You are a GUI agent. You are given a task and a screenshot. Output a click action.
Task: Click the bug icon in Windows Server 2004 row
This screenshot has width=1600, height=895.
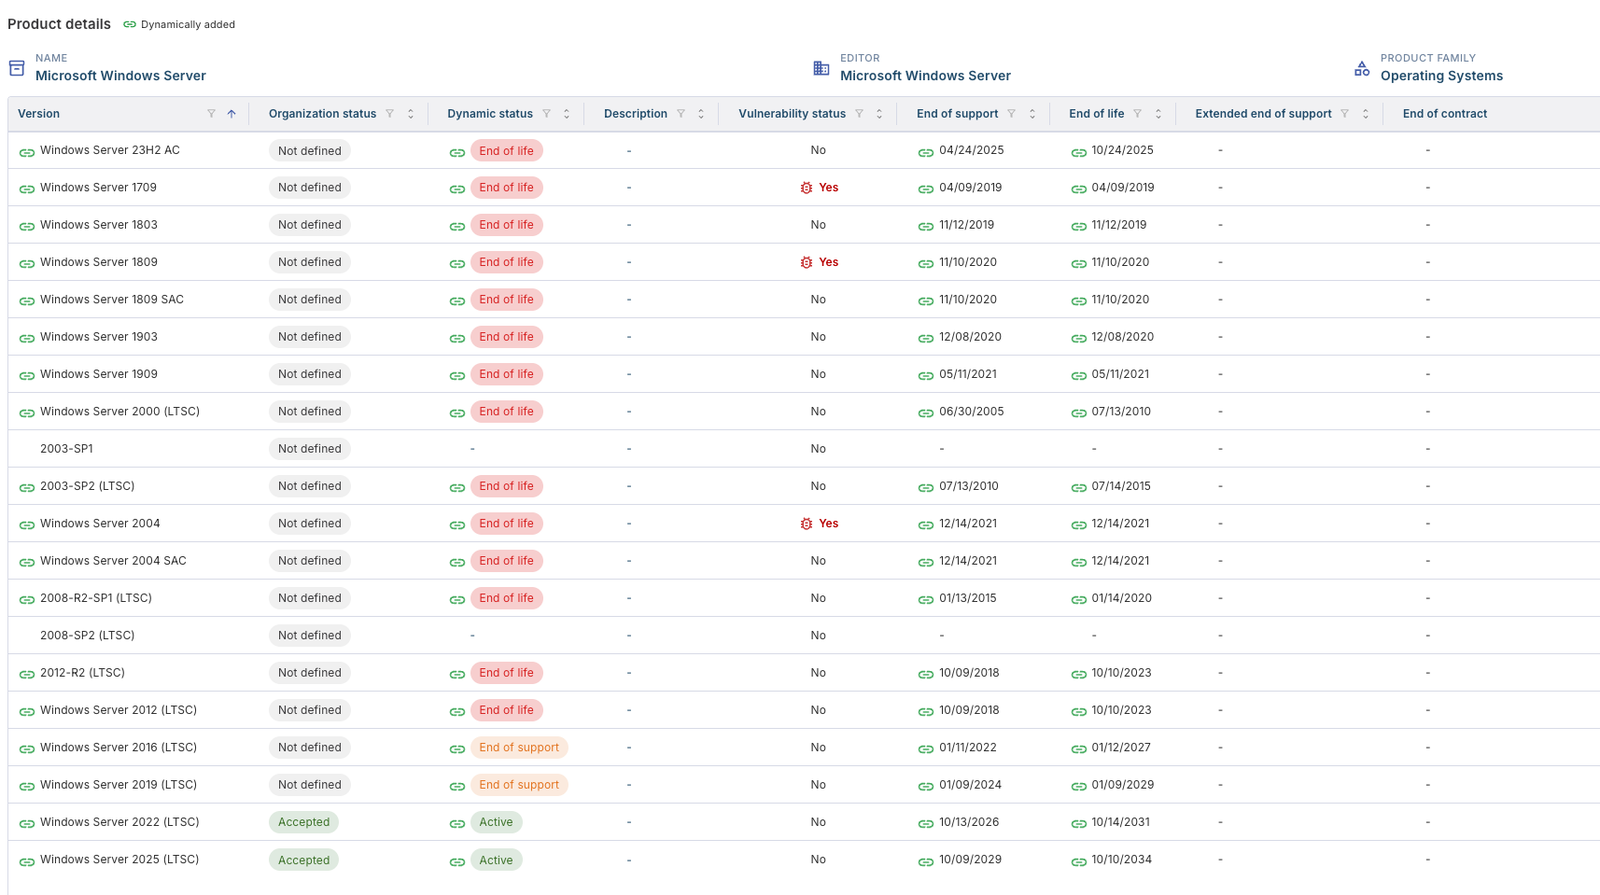coord(806,524)
